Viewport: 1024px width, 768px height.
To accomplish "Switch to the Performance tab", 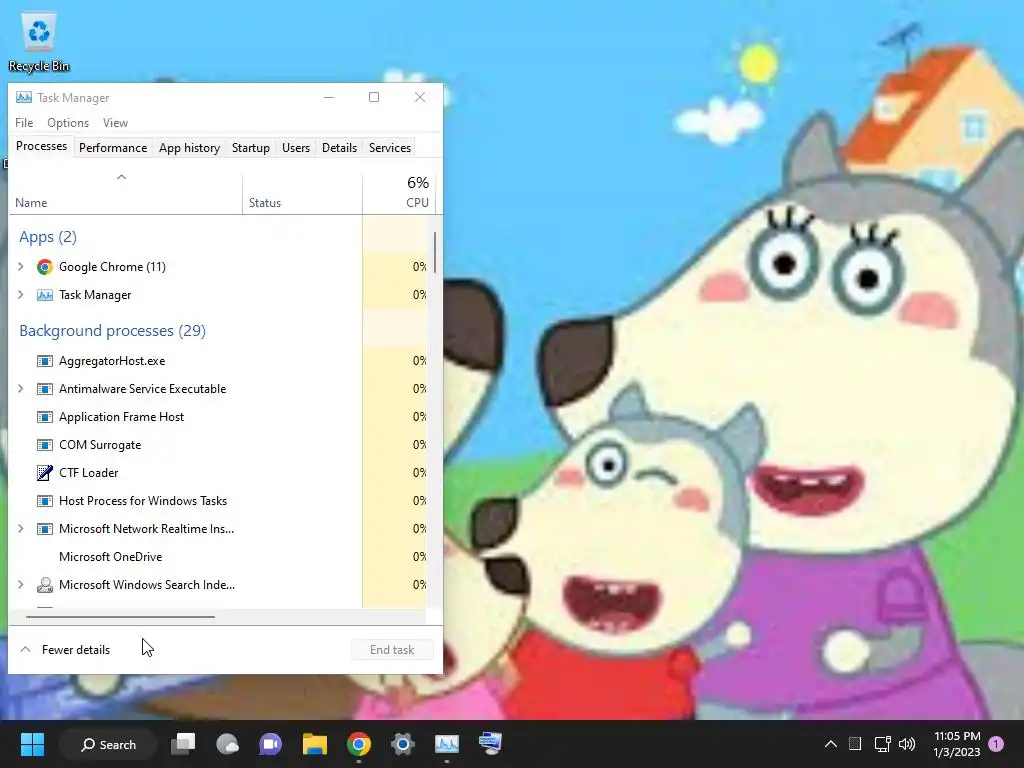I will point(113,148).
